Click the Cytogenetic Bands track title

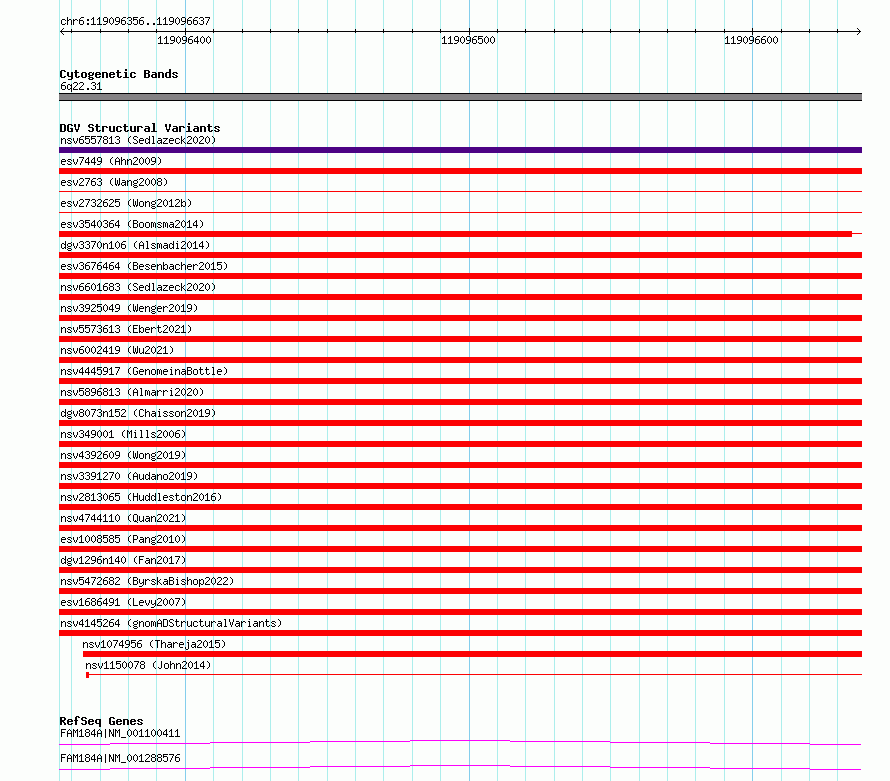[119, 74]
